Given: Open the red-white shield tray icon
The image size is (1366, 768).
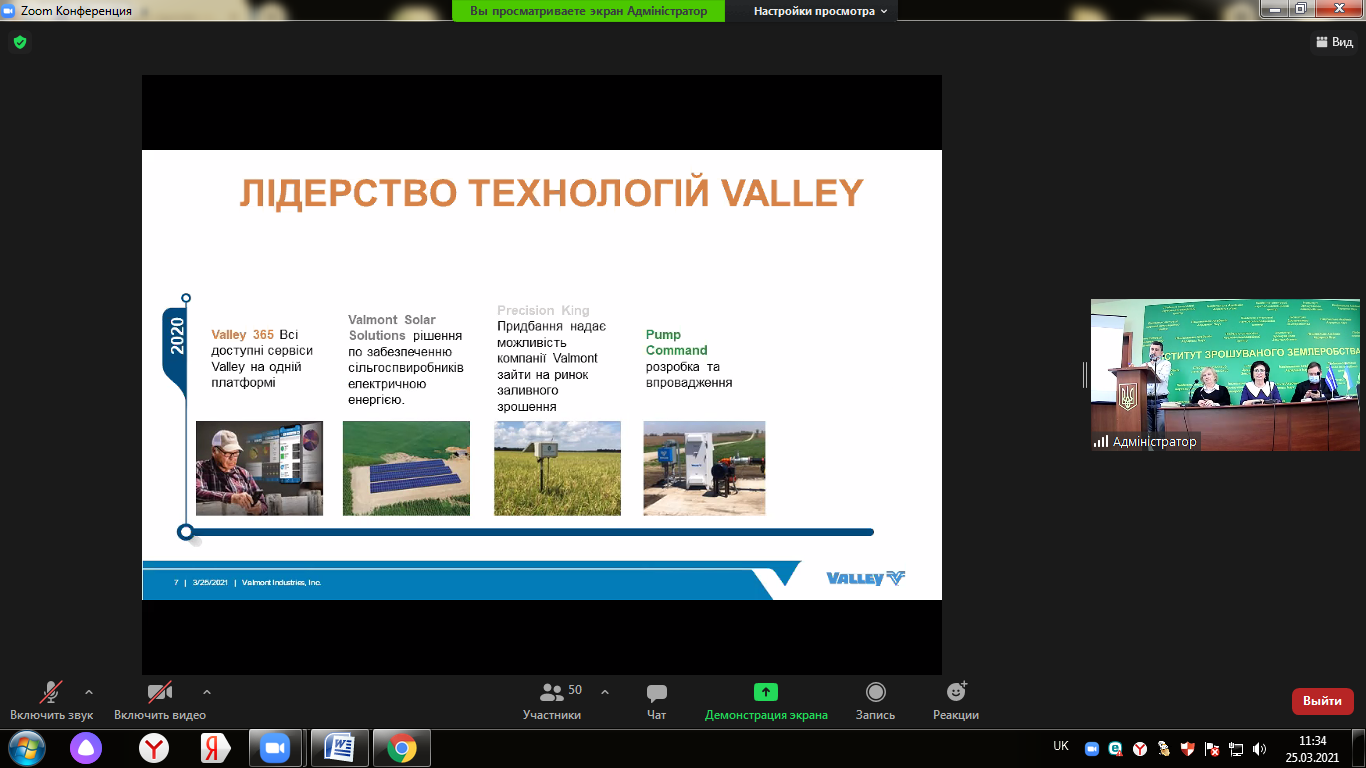Looking at the screenshot, I should click(1187, 748).
